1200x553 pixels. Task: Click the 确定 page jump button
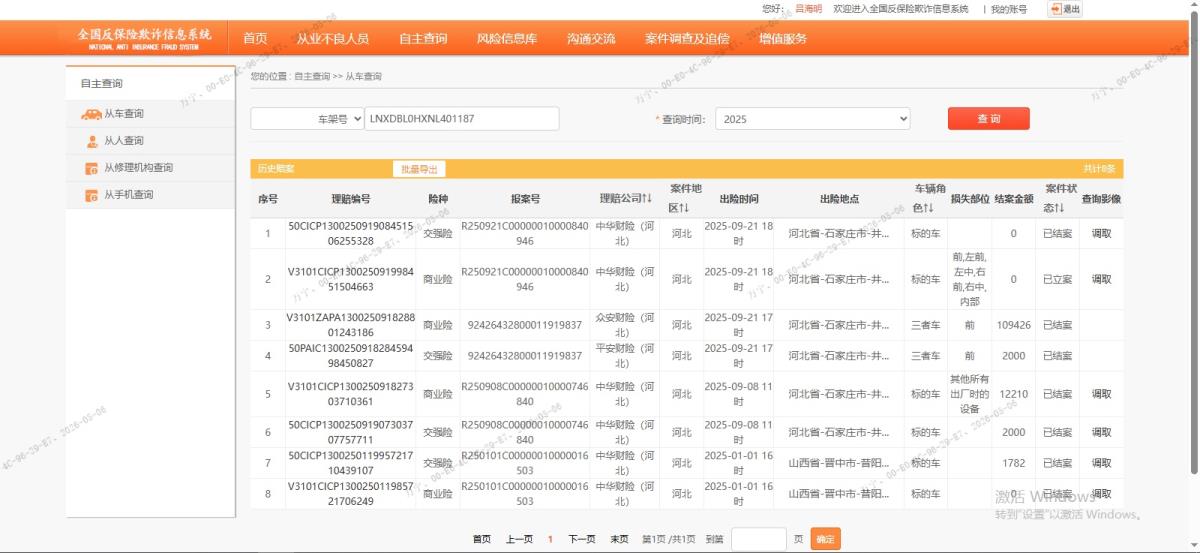click(x=825, y=539)
